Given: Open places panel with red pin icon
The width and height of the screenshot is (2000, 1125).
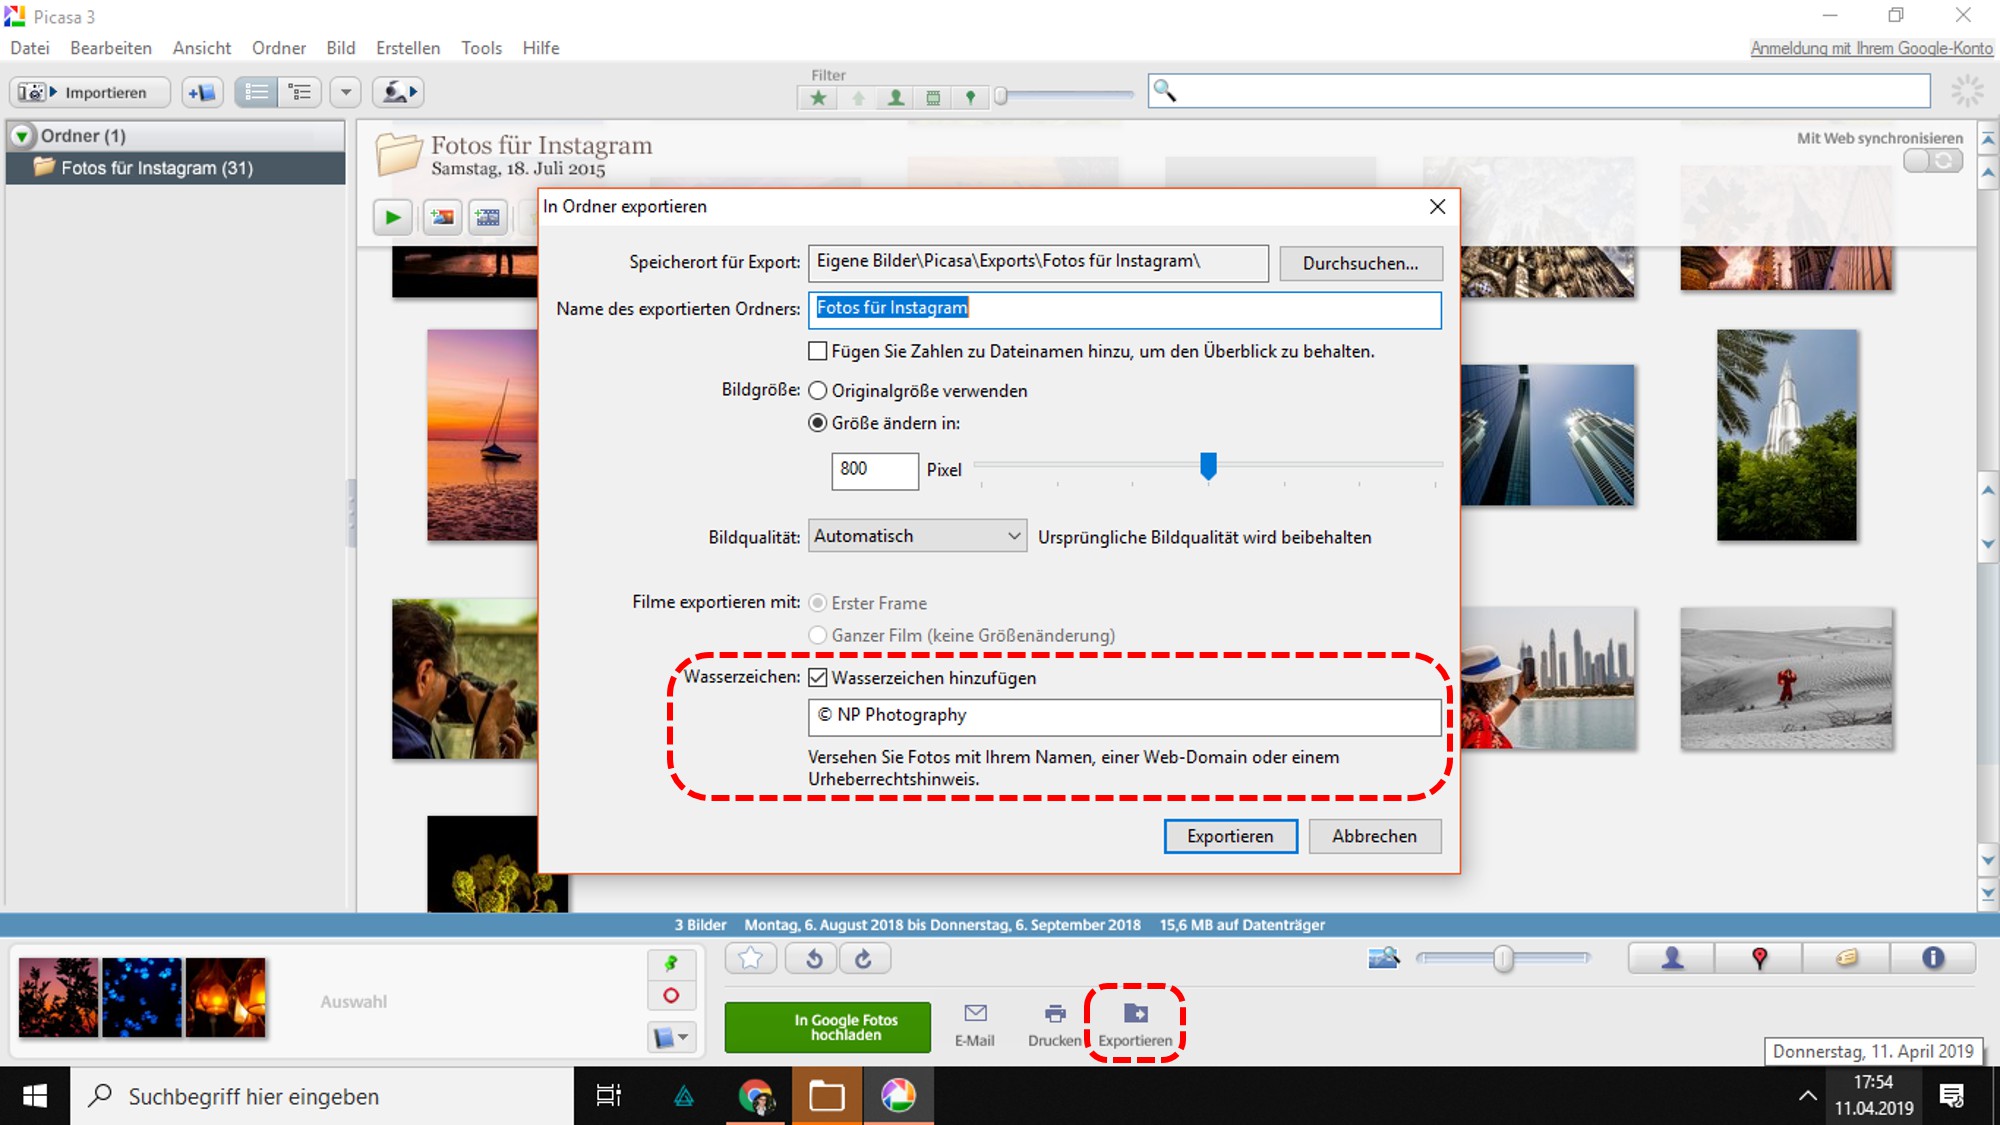Looking at the screenshot, I should [1759, 958].
